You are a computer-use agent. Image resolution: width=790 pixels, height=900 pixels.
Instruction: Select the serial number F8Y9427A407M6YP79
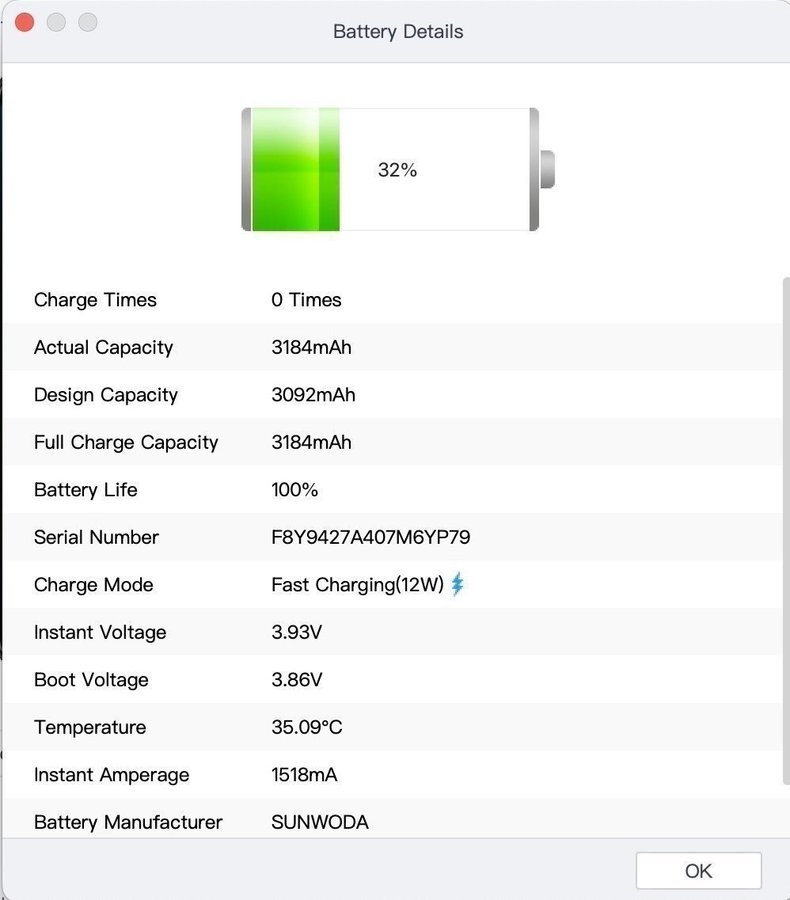370,537
